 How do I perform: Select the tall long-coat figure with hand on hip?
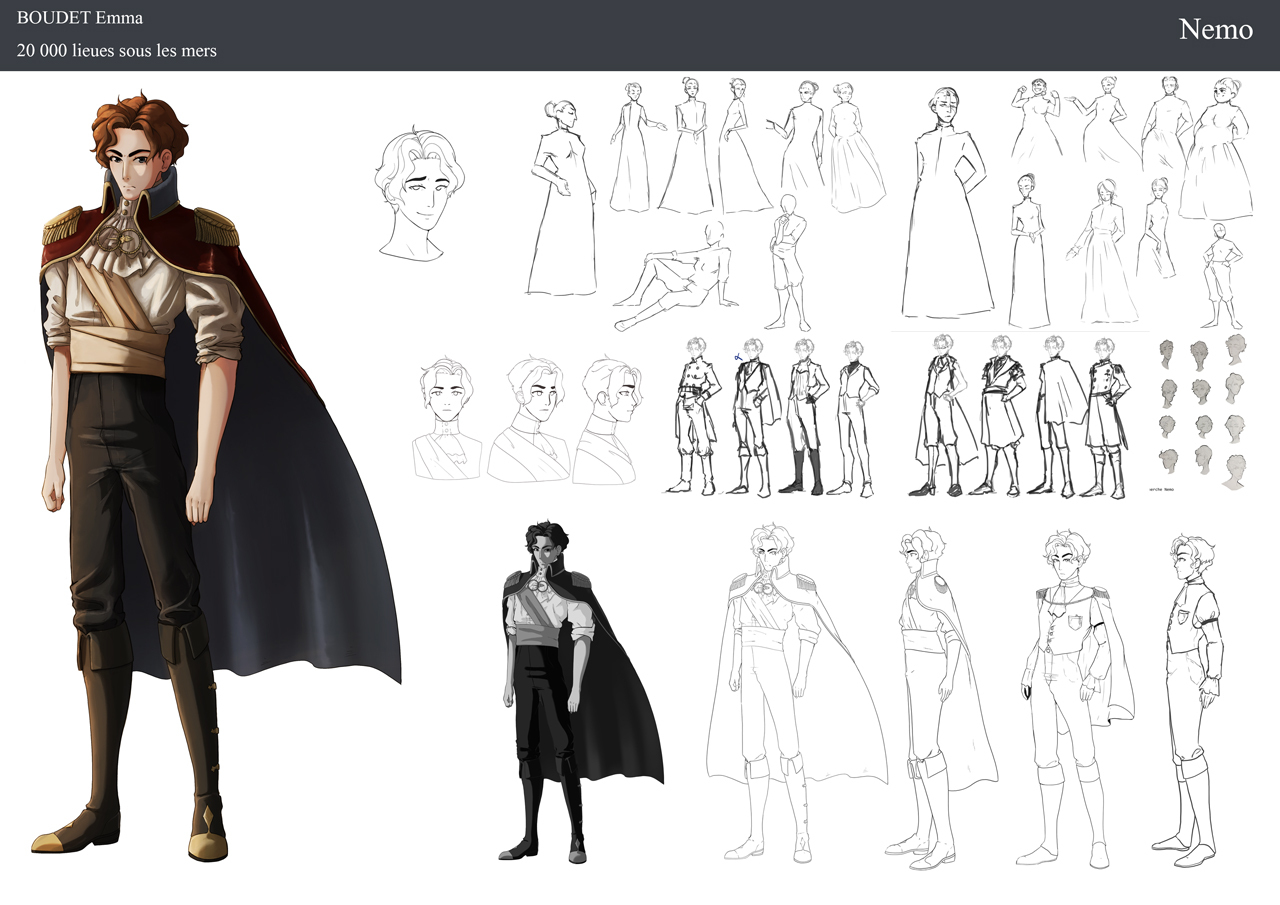pyautogui.click(x=947, y=203)
